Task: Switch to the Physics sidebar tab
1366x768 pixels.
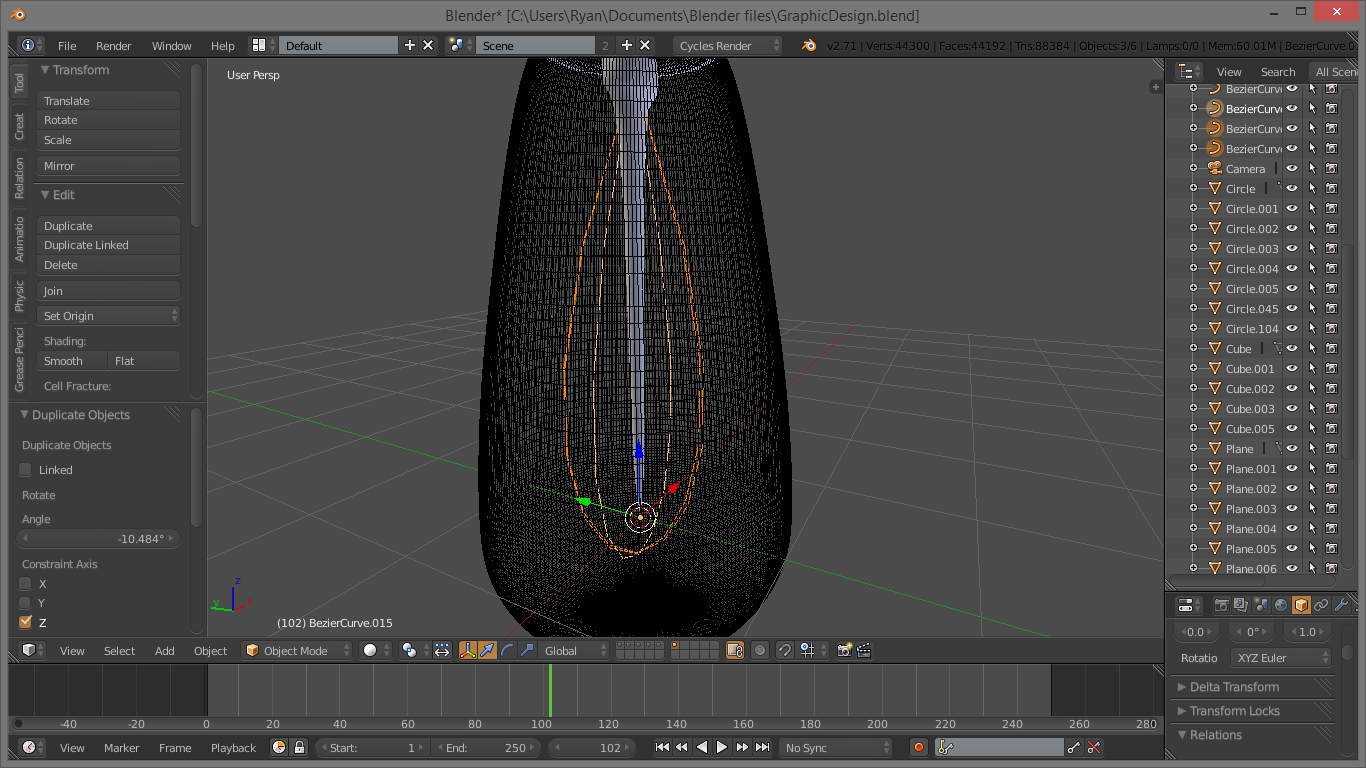Action: [x=19, y=294]
